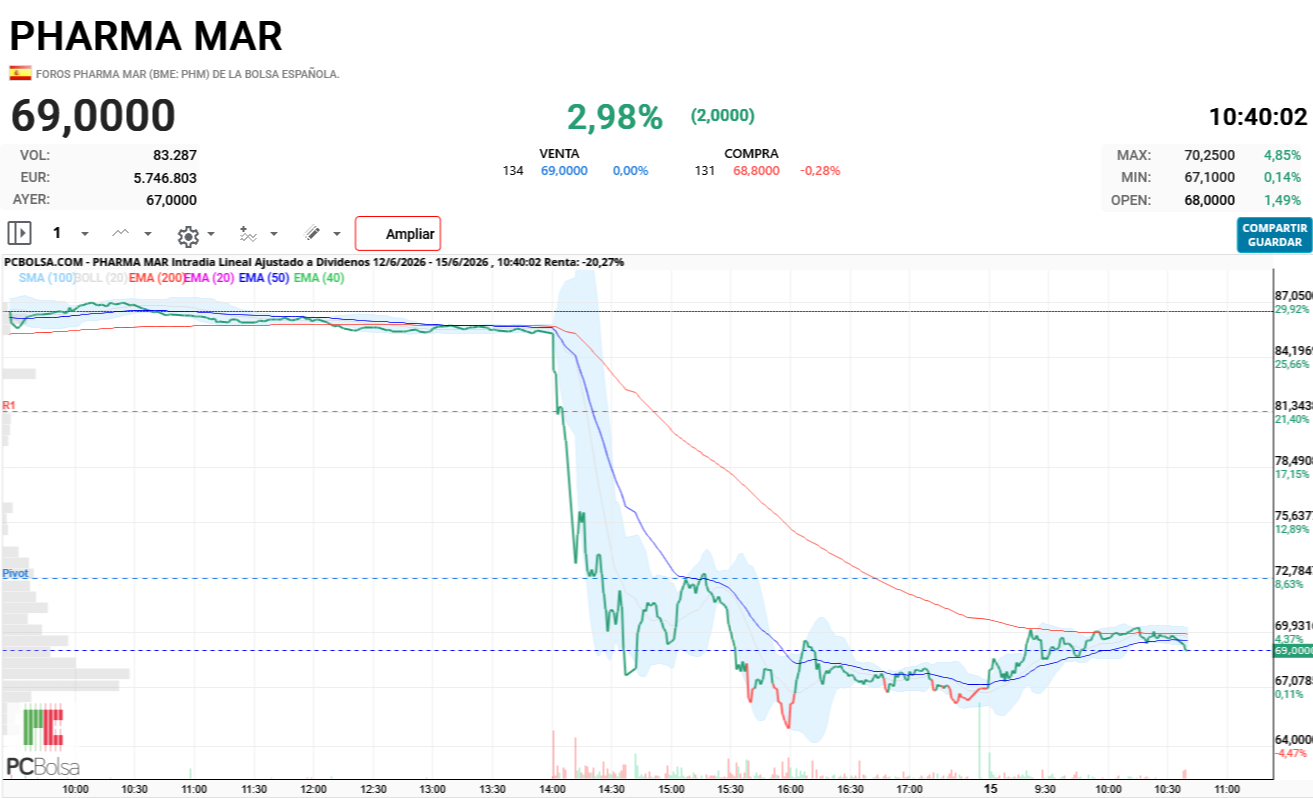Open the timeframe '1' dropdown
The height and width of the screenshot is (798, 1313).
coord(70,233)
